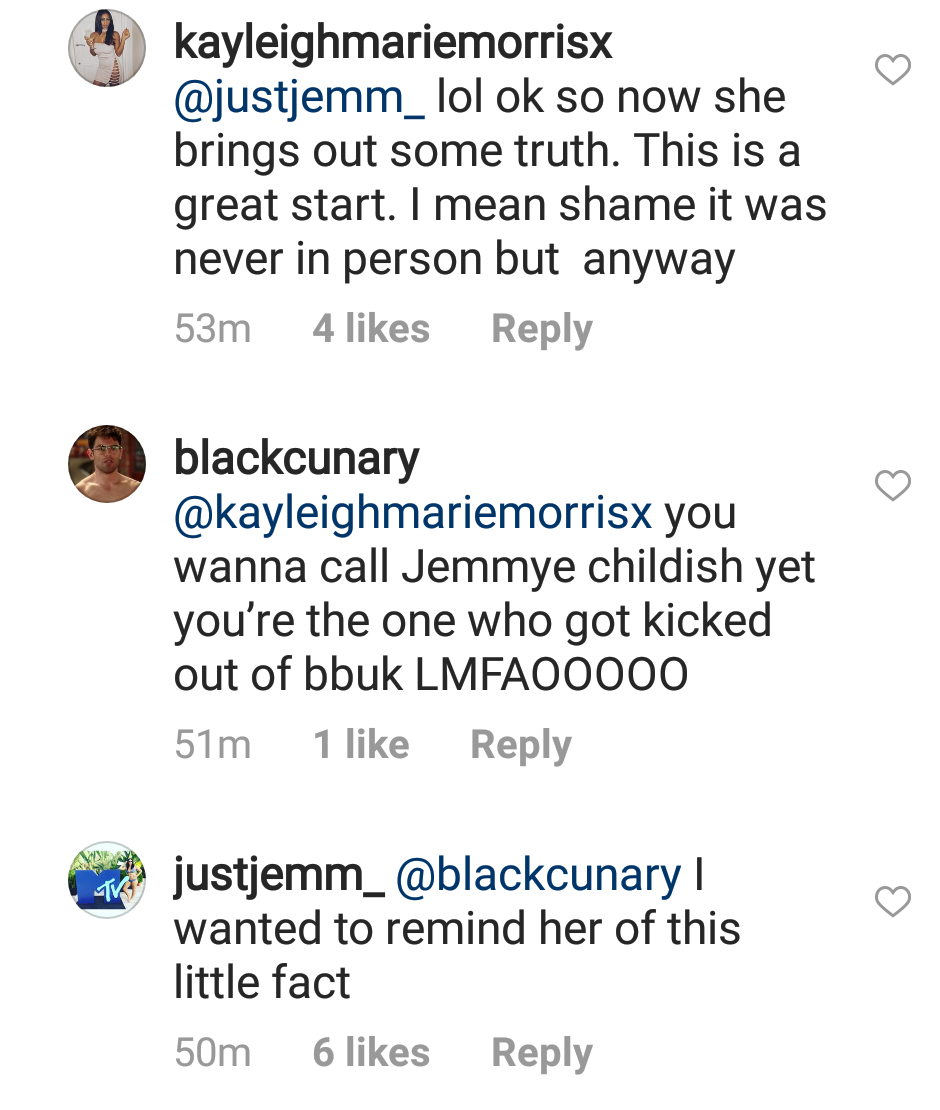View the 4 likes on the first comment
940x1110 pixels.
point(371,329)
